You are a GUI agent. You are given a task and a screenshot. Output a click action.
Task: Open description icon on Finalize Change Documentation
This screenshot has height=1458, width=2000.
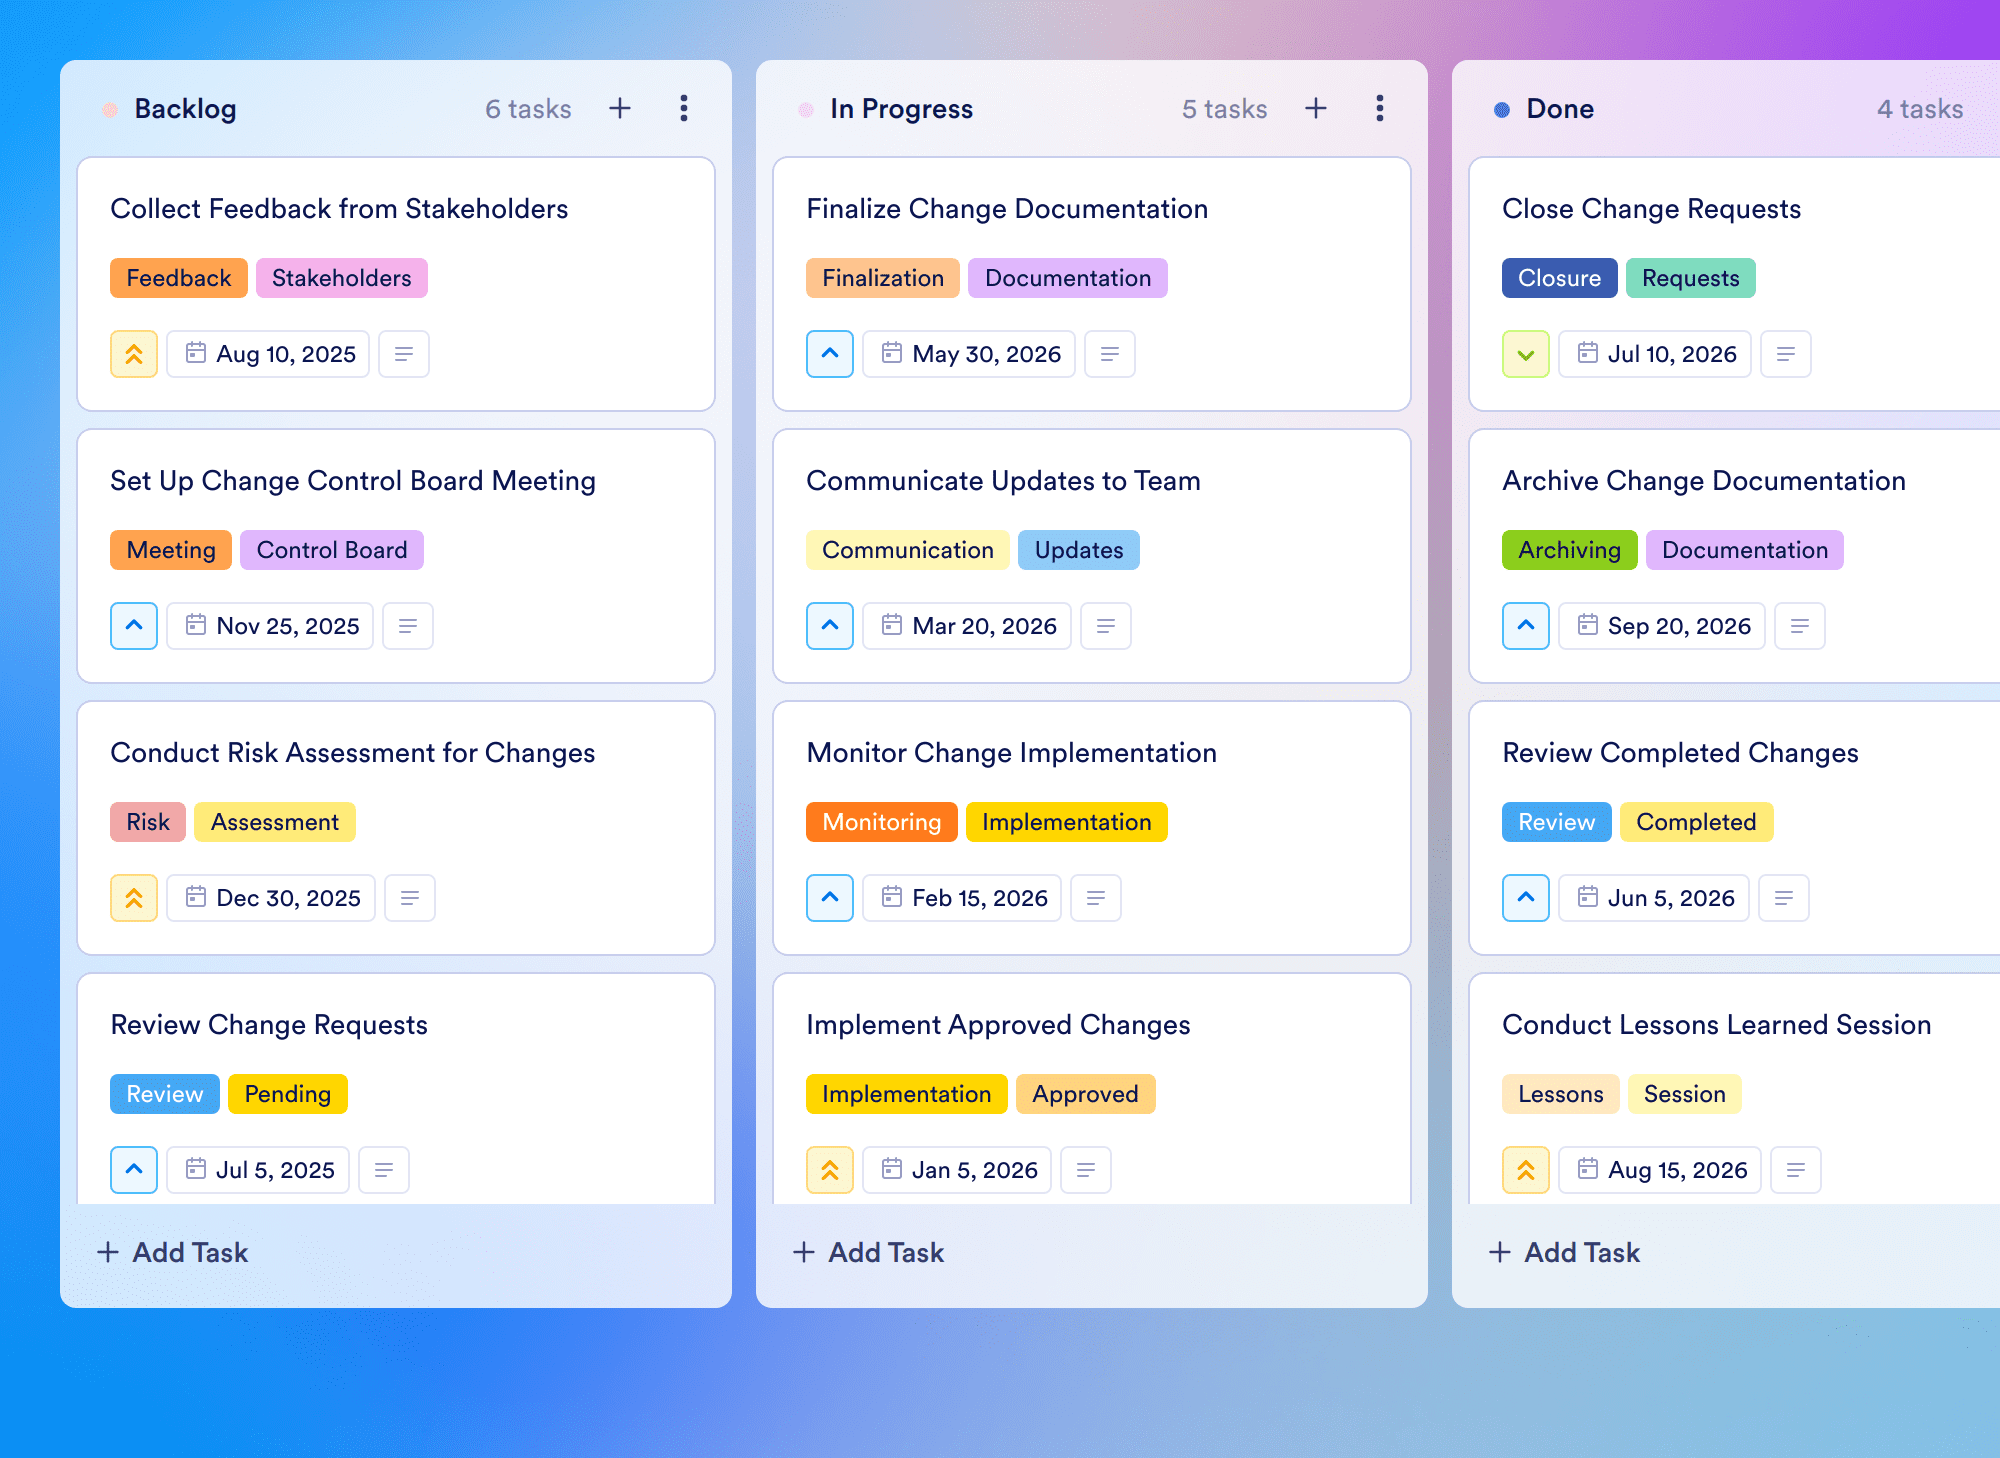click(x=1110, y=354)
